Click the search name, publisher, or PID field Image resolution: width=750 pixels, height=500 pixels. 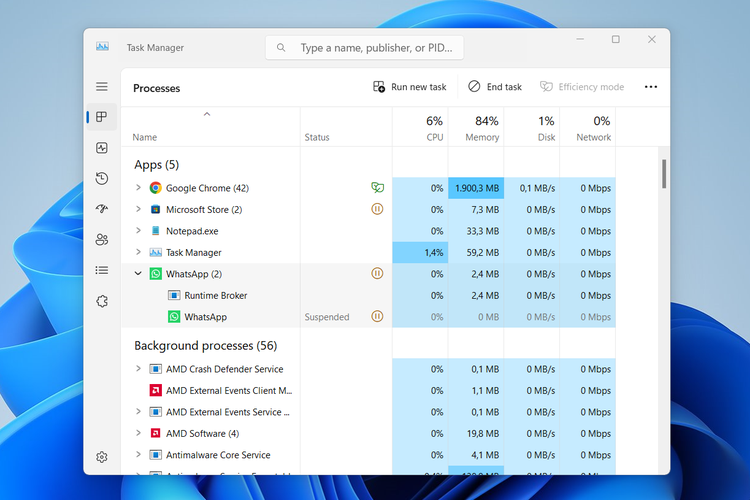(364, 48)
